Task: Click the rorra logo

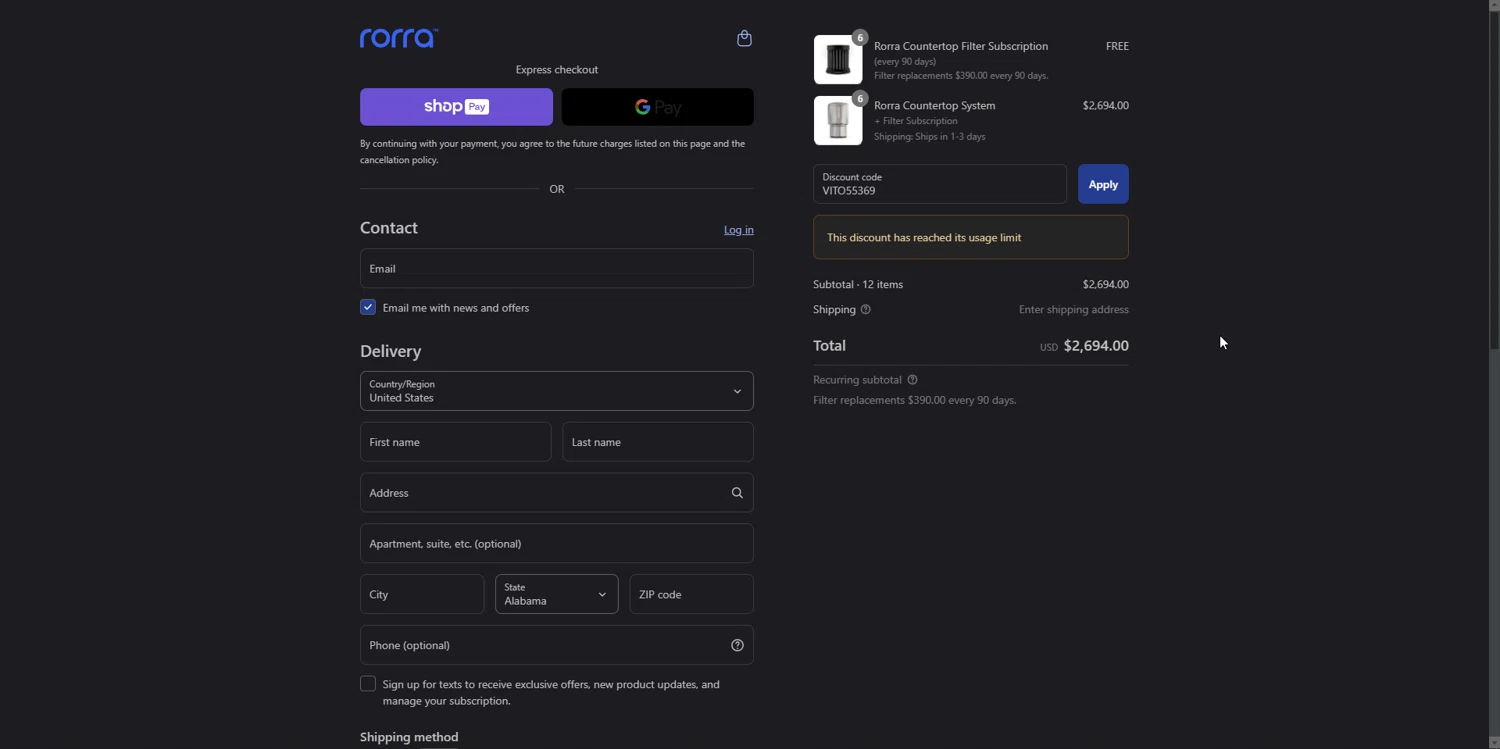Action: 399,38
